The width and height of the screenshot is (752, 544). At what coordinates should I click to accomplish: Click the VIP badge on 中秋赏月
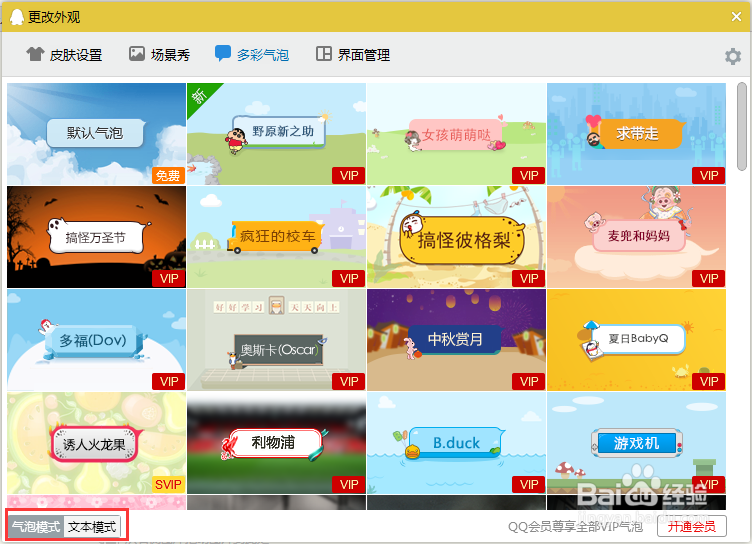click(529, 382)
